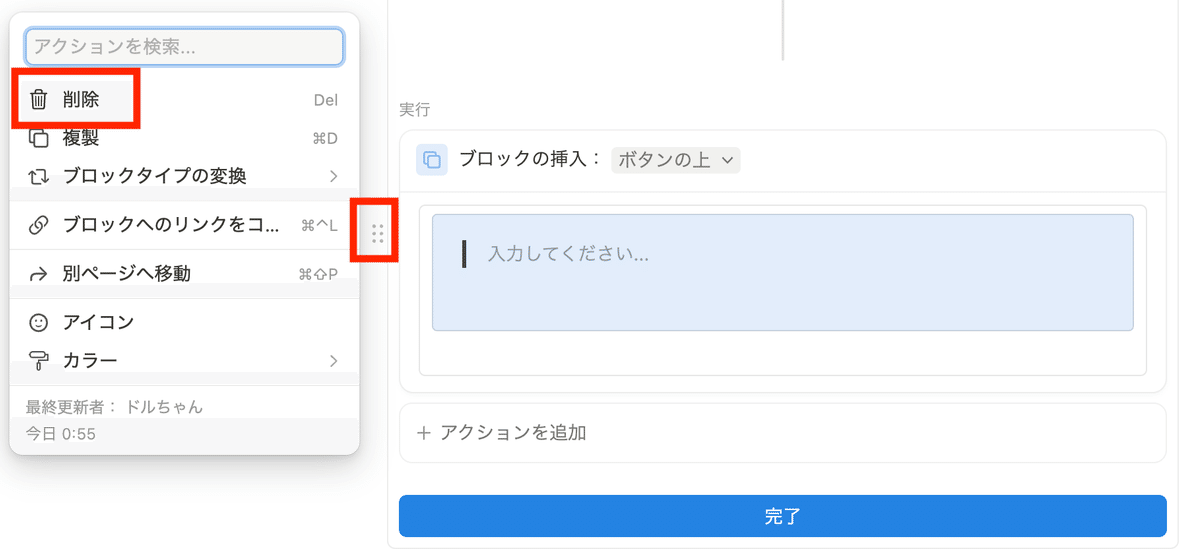This screenshot has width=1200, height=549.
Task: Click the plus icon in アクションを追加
Action: tap(424, 433)
